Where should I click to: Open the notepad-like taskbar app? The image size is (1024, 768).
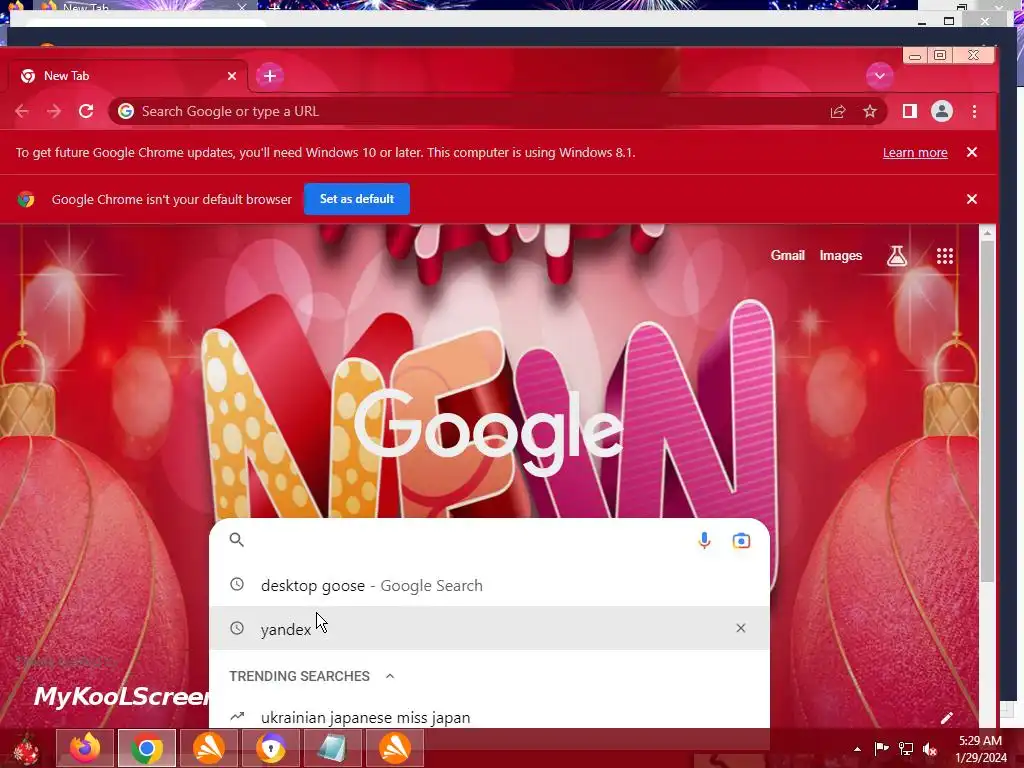pyautogui.click(x=332, y=748)
